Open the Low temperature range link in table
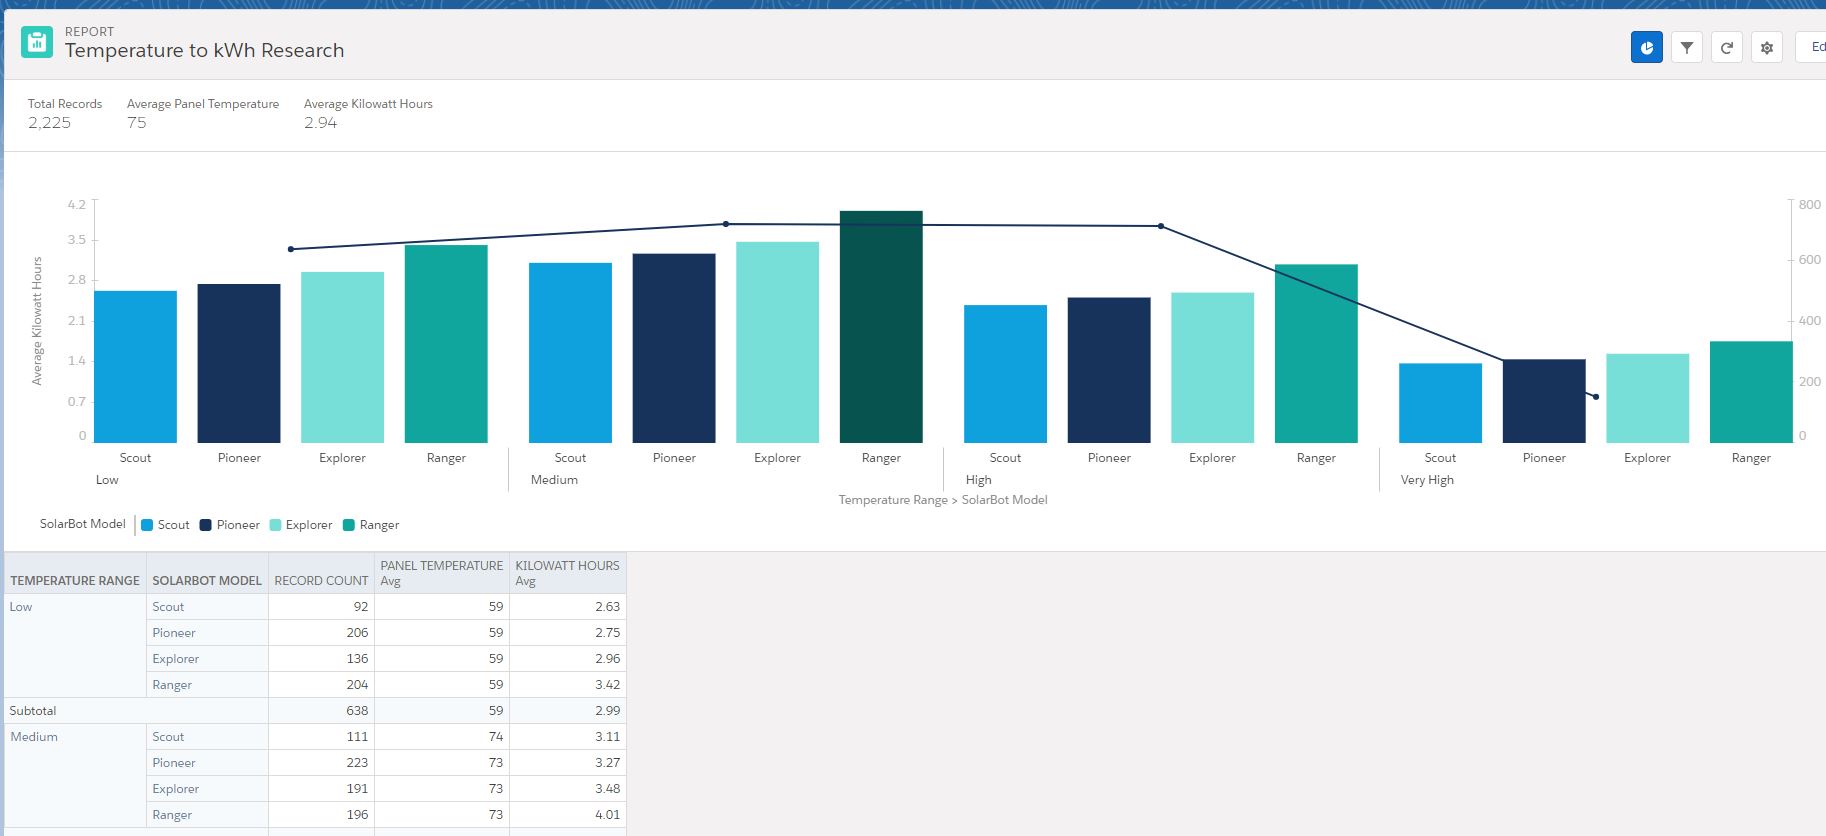 (21, 607)
